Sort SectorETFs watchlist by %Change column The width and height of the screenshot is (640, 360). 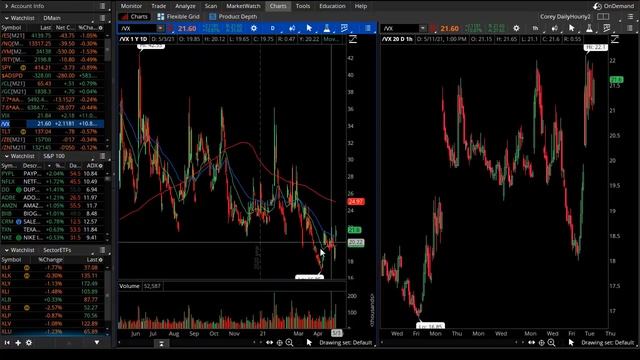[50, 260]
